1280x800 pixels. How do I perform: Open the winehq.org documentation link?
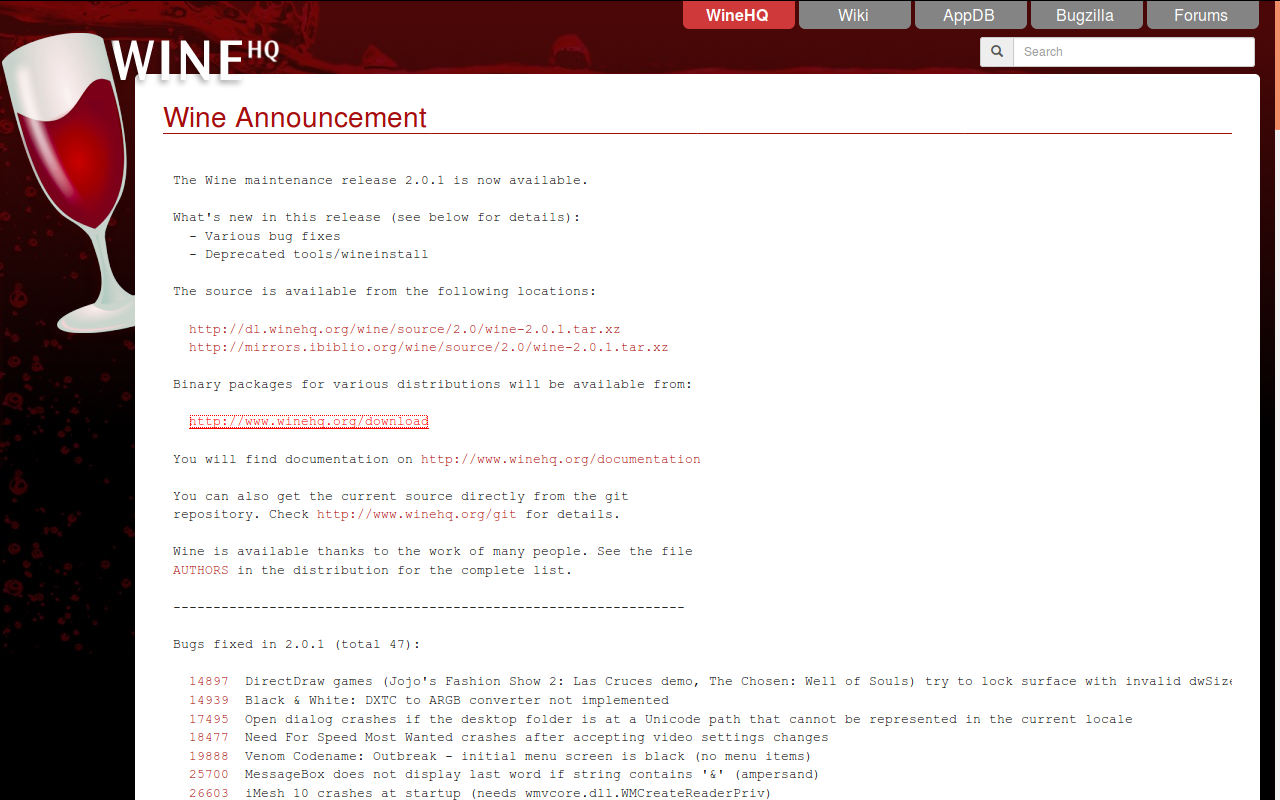click(x=560, y=458)
